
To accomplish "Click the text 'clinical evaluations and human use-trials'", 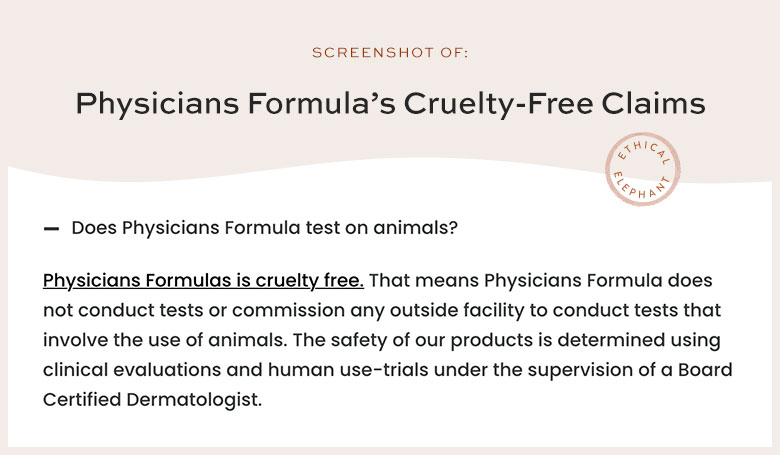I will [236, 370].
